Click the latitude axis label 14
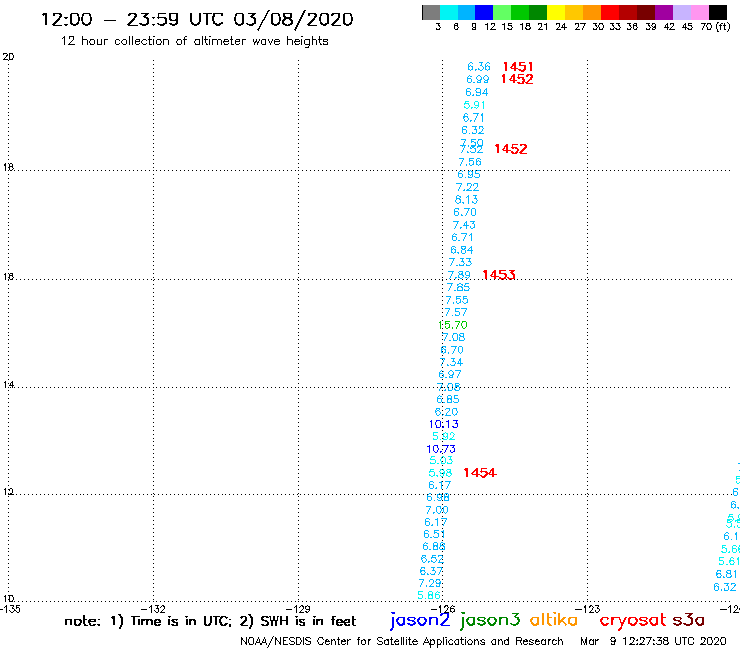740x650 pixels. pyautogui.click(x=8, y=385)
